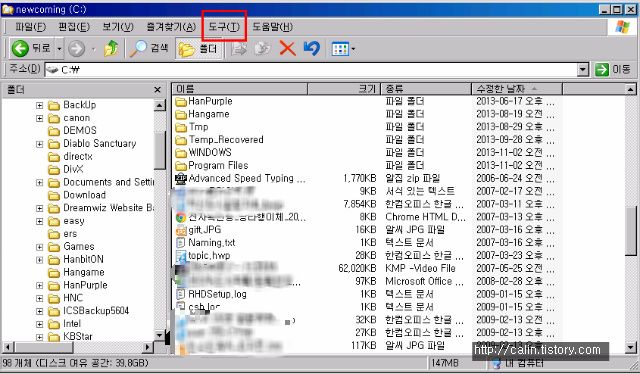Click the Program Files folder icon
The width and height of the screenshot is (640, 374).
pos(181,165)
